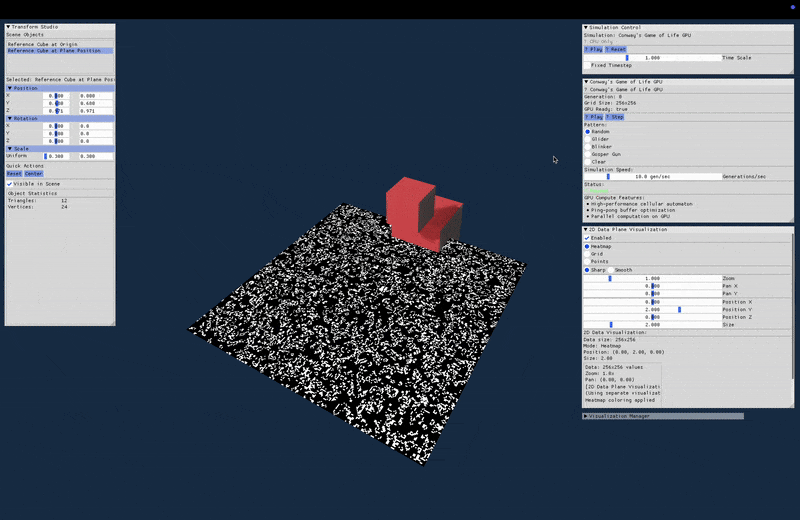
Task: Click the red cube in viewport
Action: coord(423,214)
